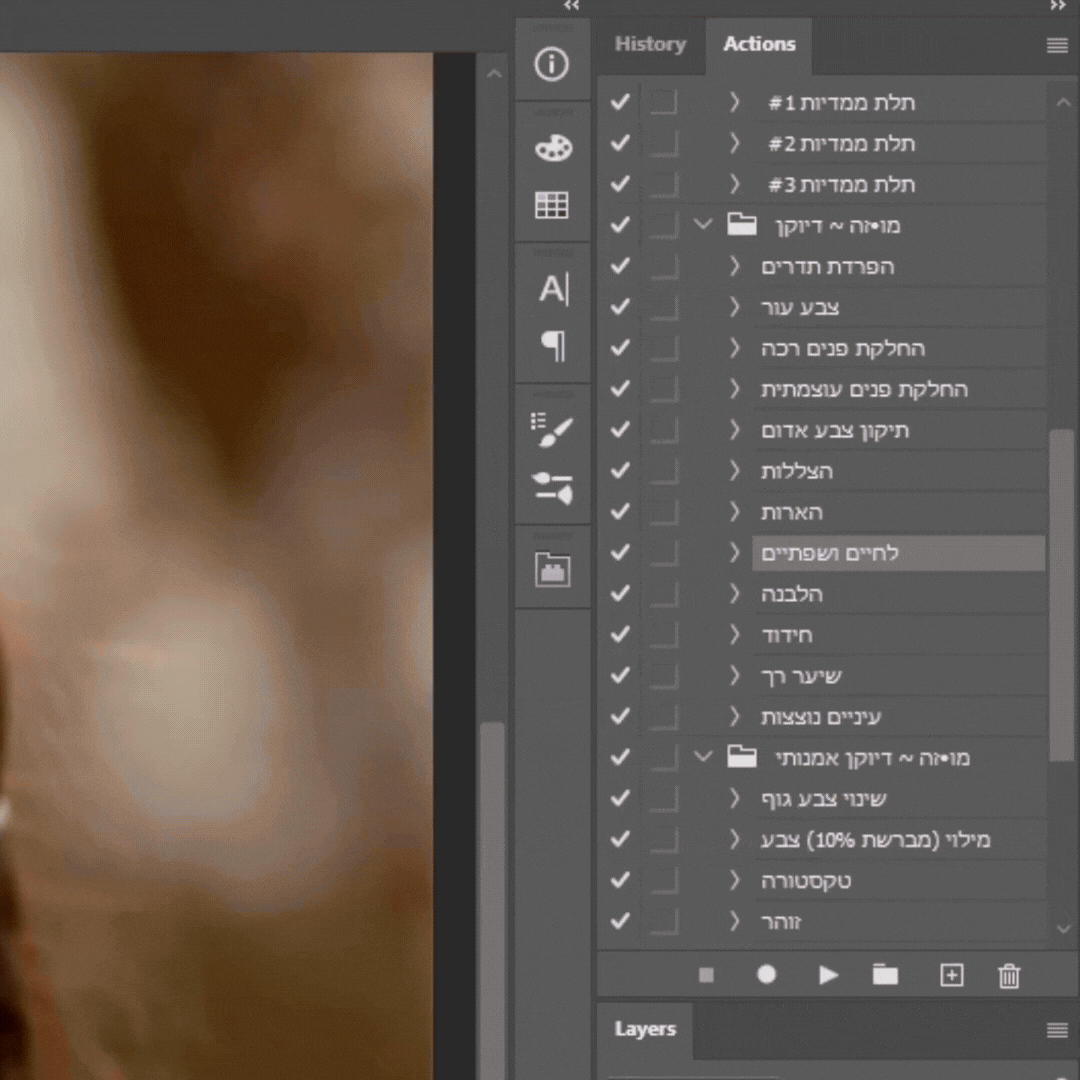Expand the טקסטורה action steps

pos(735,881)
